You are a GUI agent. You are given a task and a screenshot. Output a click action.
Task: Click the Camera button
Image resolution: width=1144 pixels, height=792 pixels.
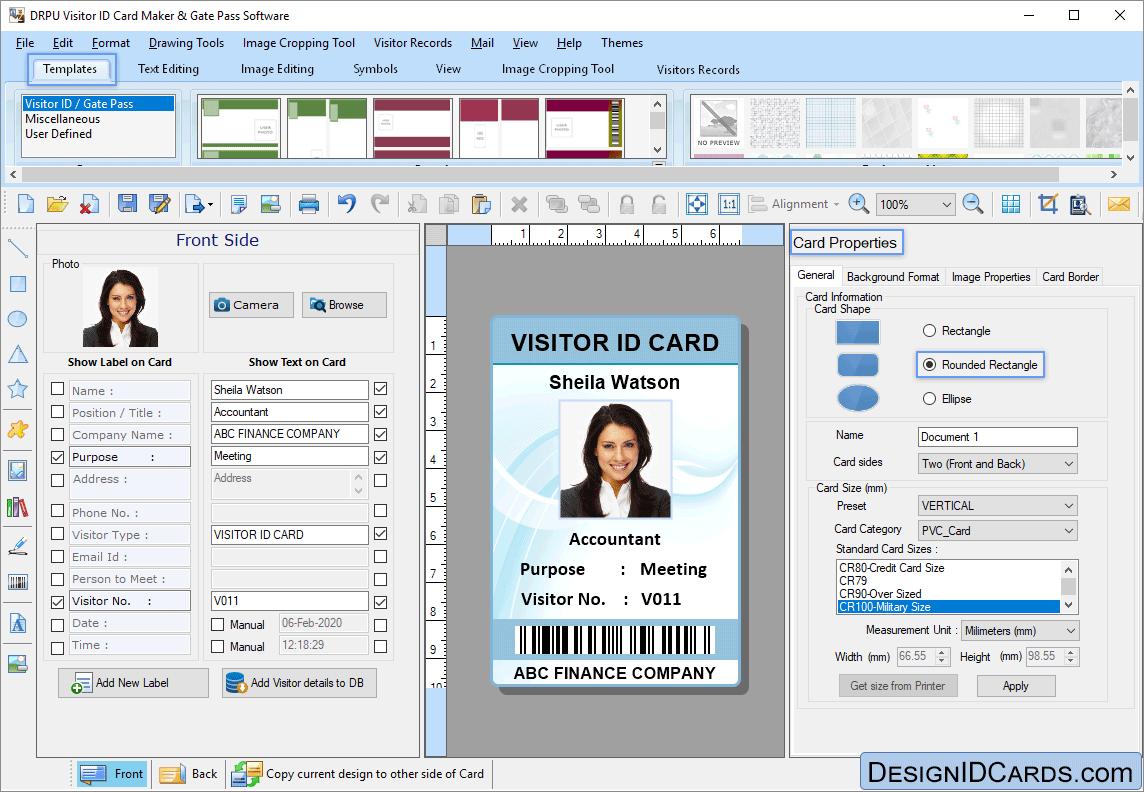click(x=252, y=305)
